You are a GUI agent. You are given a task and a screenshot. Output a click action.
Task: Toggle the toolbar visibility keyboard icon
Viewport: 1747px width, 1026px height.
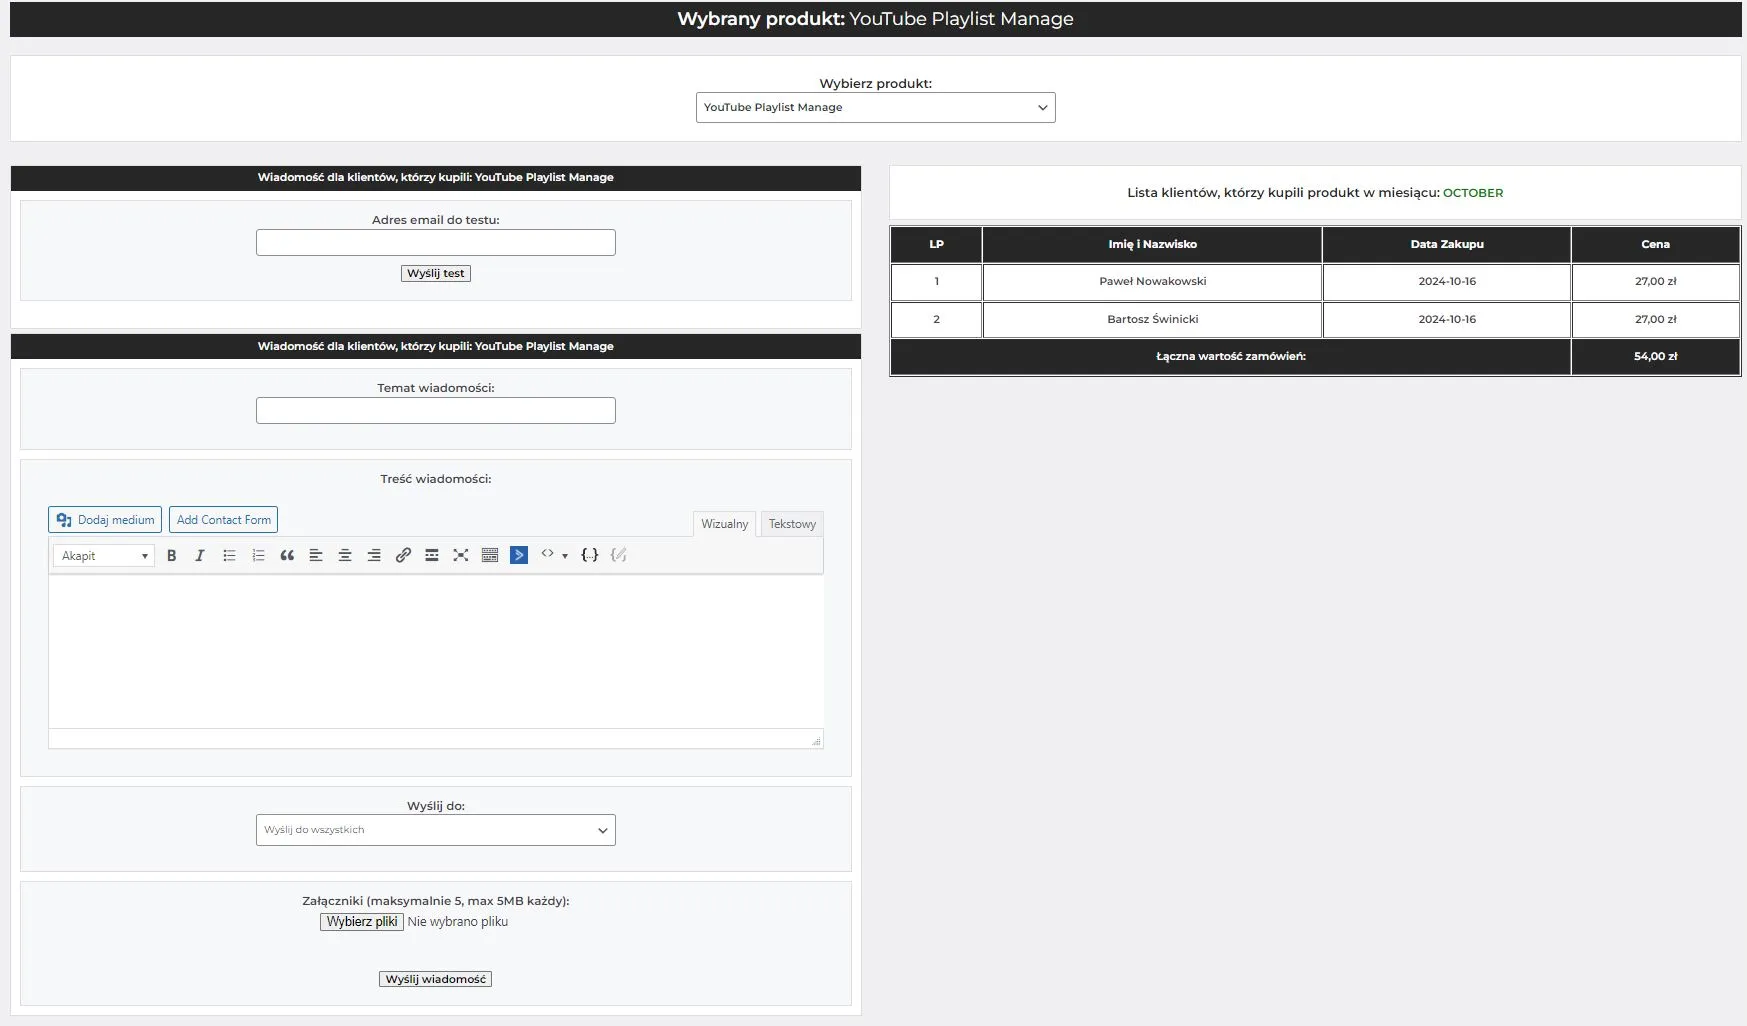[x=490, y=556]
